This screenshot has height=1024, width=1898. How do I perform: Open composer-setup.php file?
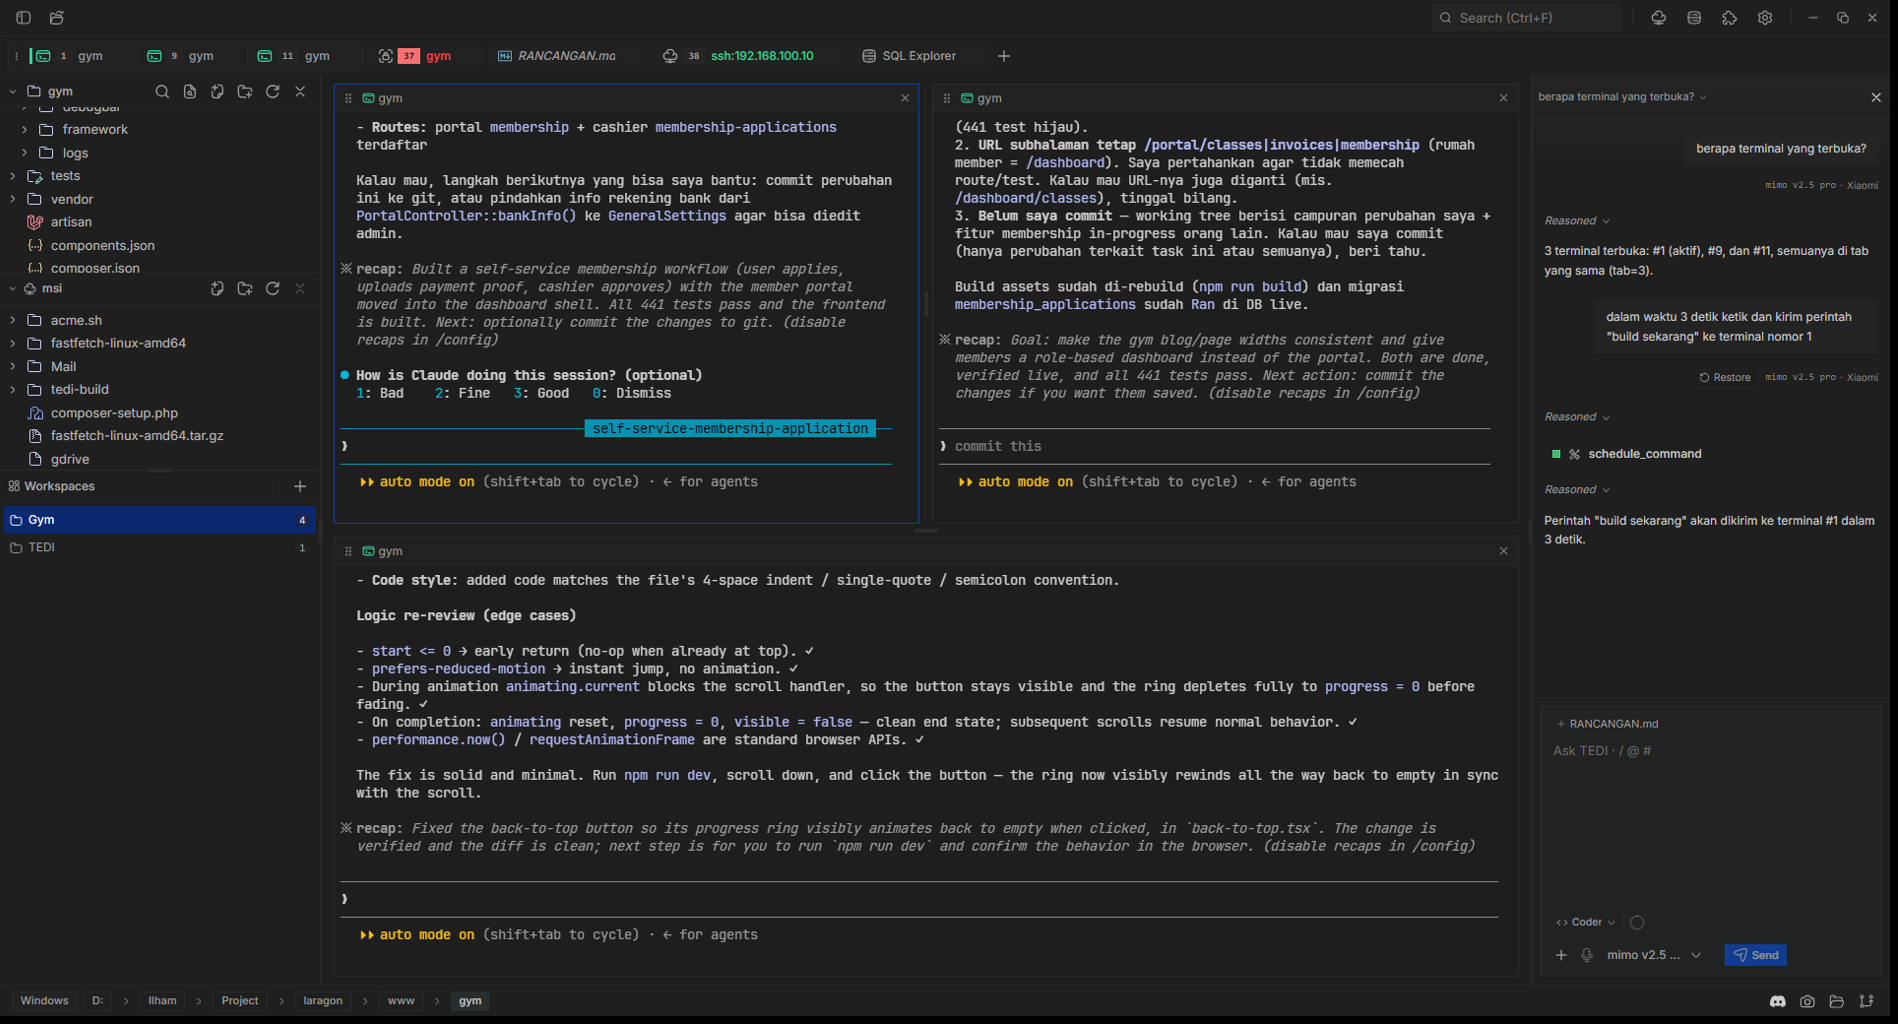[114, 413]
